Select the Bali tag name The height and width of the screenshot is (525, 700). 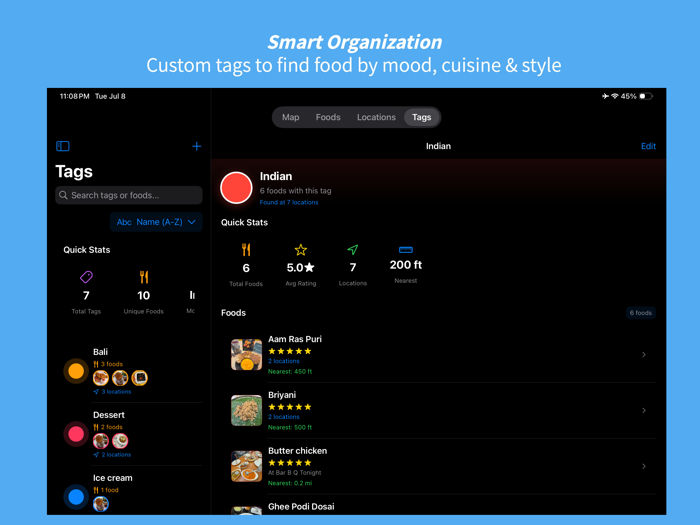point(100,352)
